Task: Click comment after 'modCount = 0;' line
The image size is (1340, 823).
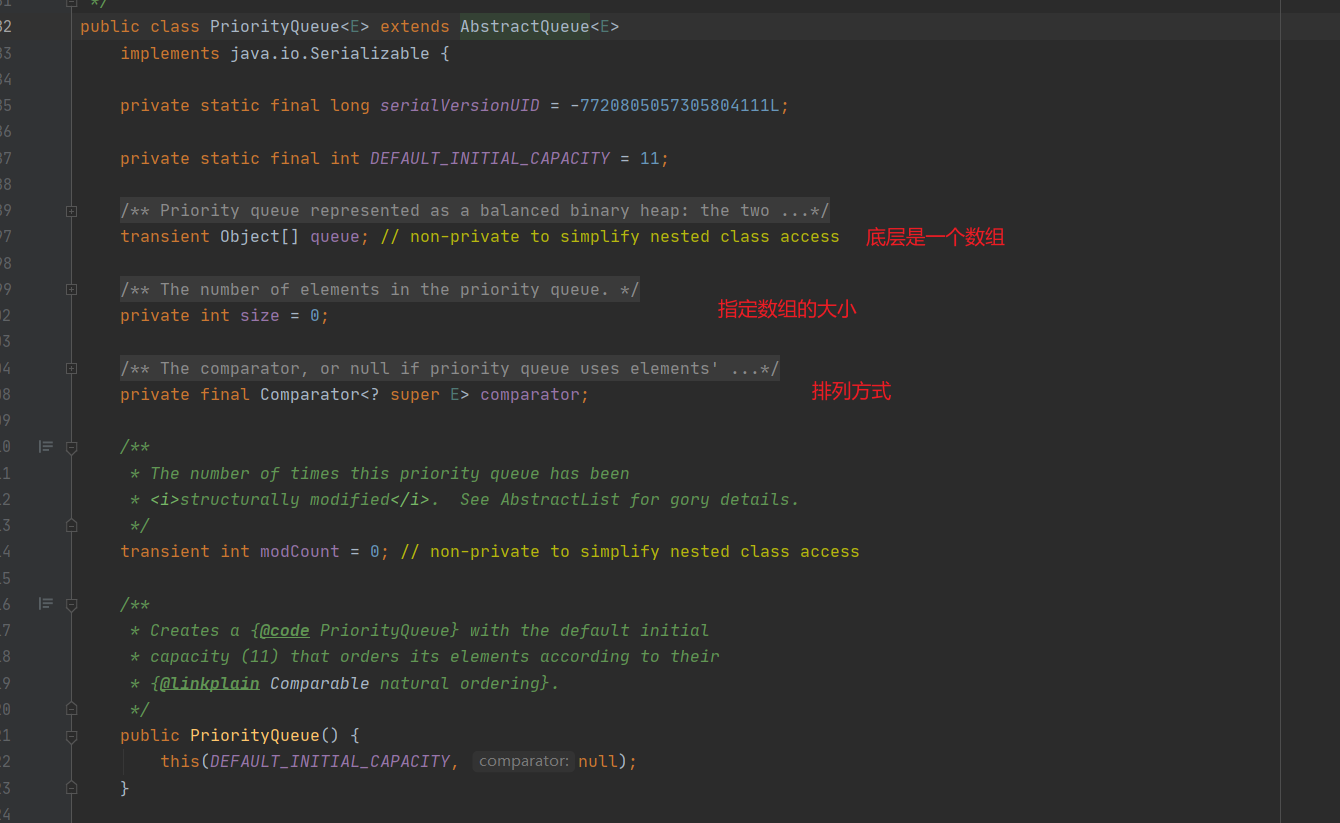Action: pyautogui.click(x=630, y=551)
